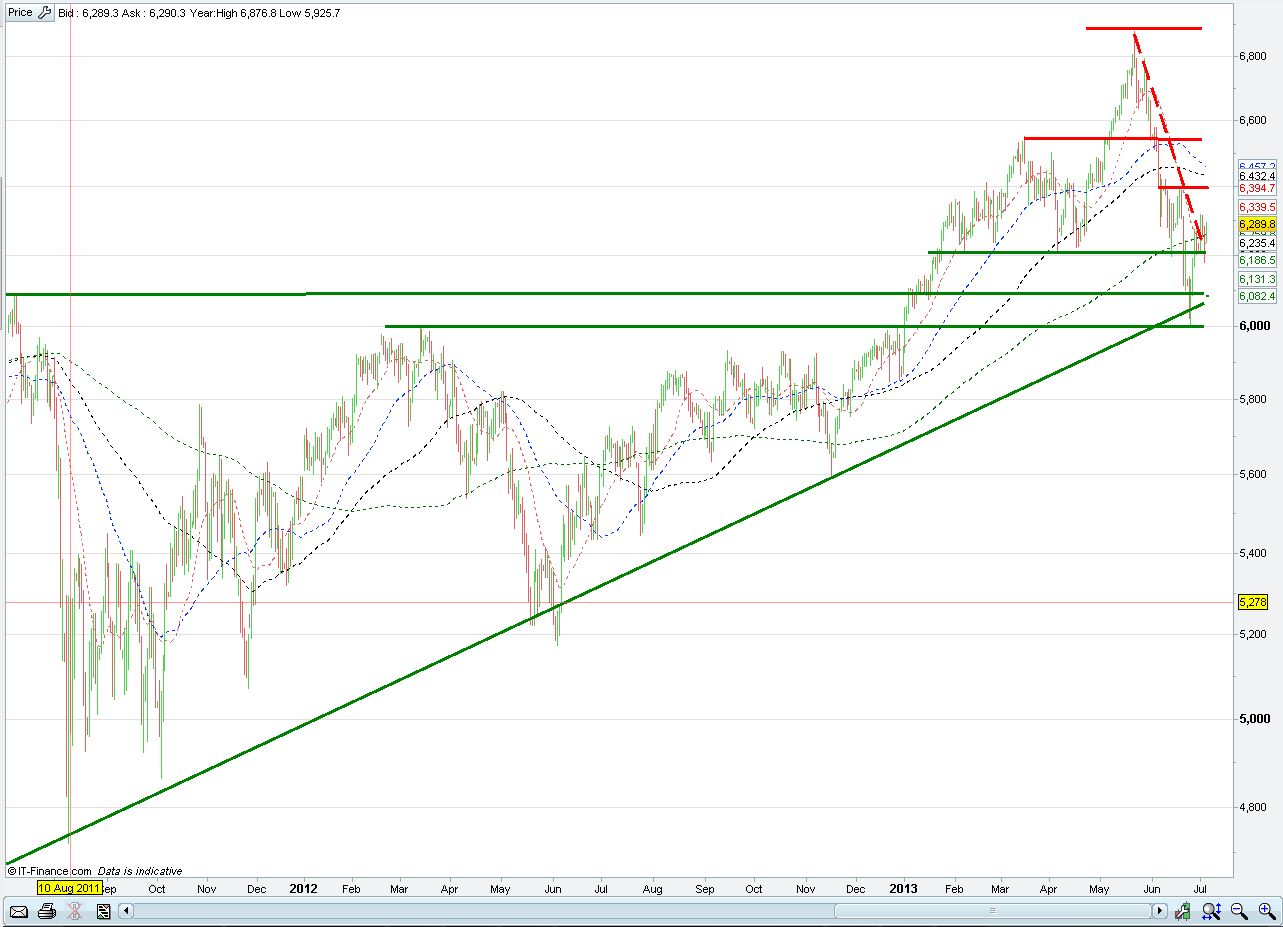
Task: Print the chart using printer icon
Action: coord(46,911)
